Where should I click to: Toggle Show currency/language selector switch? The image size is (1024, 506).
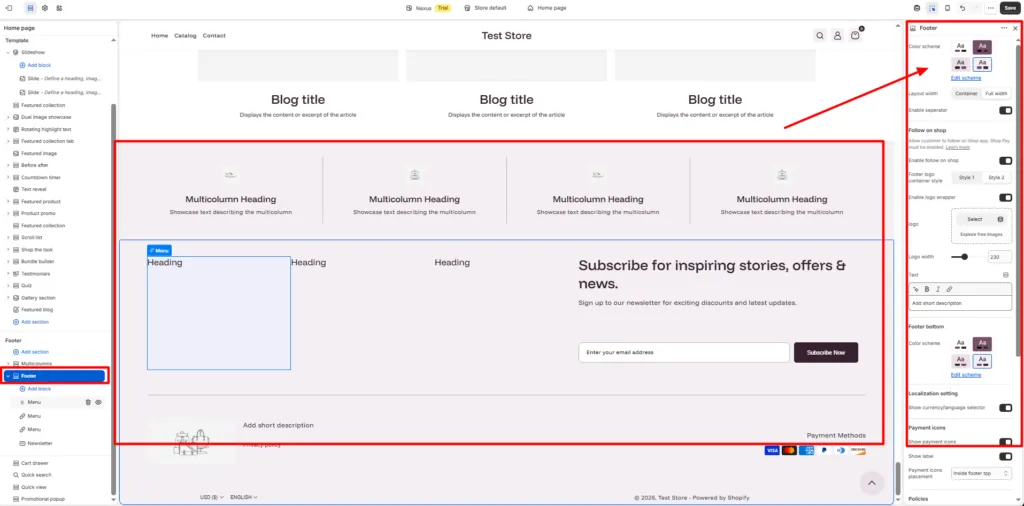tap(1006, 407)
